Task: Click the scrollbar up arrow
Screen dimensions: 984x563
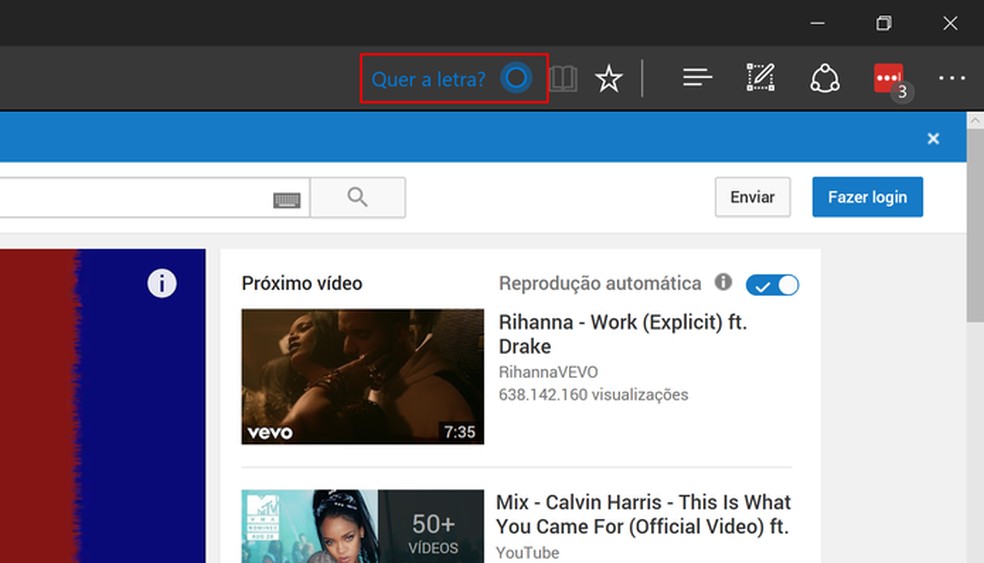Action: 975,121
